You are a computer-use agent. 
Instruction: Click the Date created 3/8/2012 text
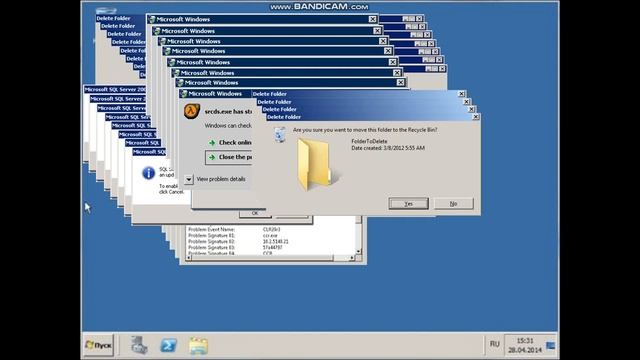tap(388, 148)
